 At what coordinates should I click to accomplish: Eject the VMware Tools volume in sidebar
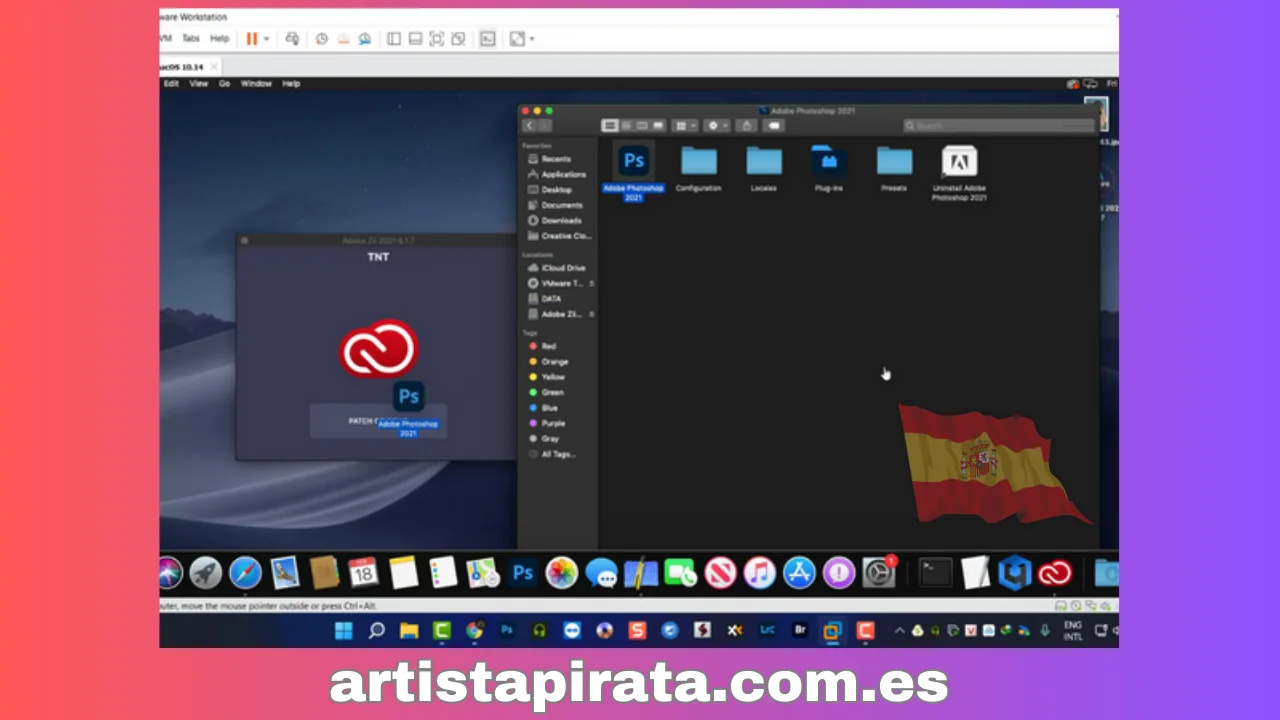pos(592,284)
